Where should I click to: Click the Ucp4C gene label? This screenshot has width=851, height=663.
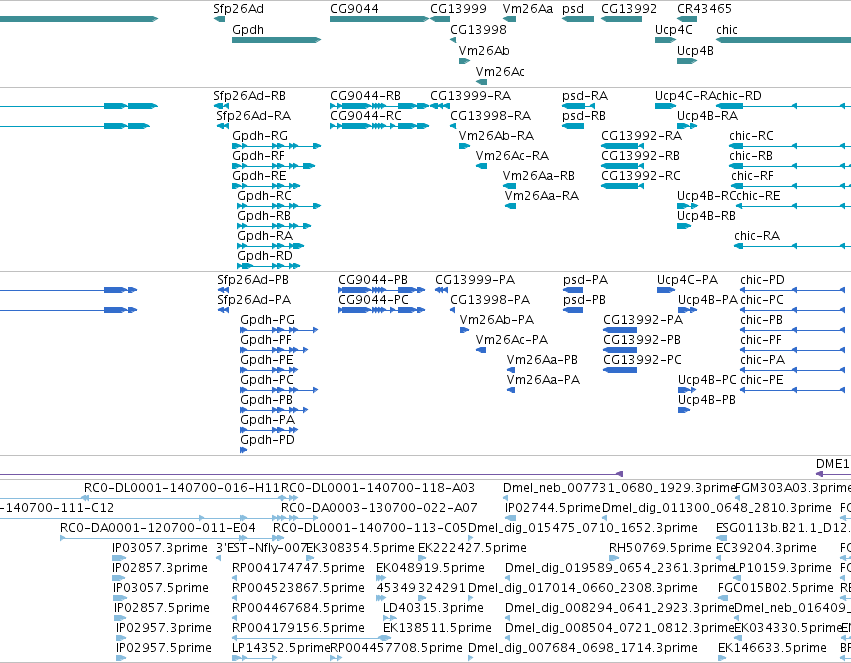tap(674, 30)
